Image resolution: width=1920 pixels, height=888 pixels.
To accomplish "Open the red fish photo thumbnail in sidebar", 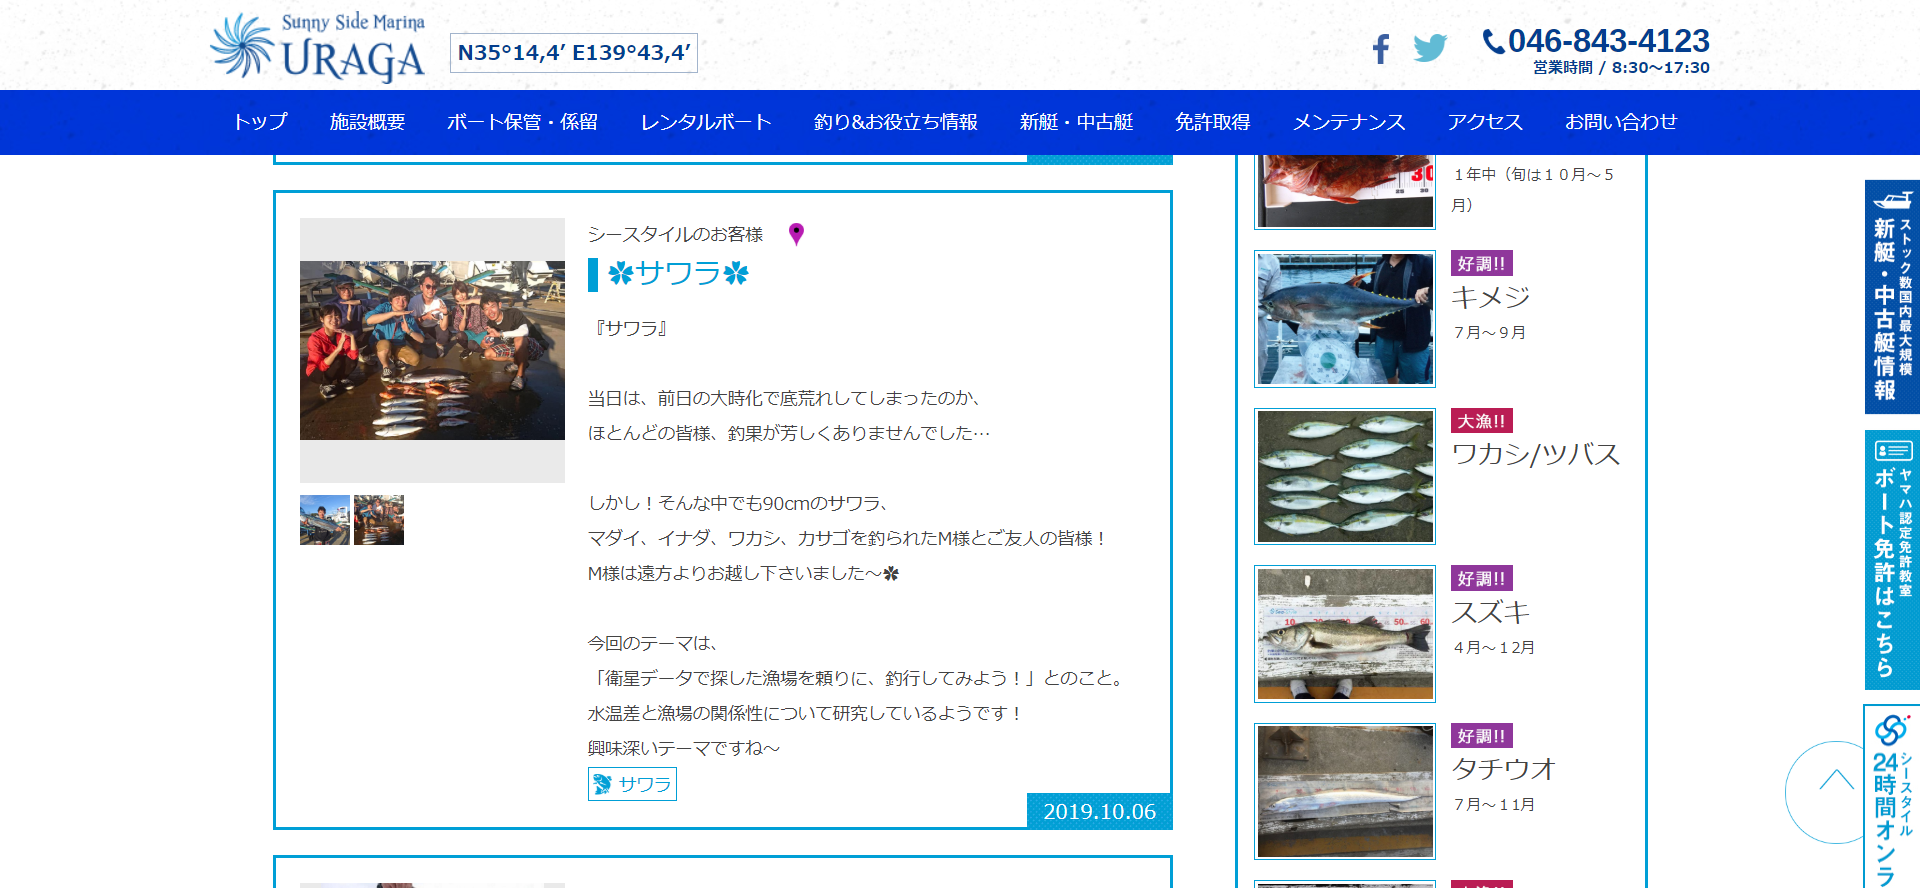I will [1345, 191].
